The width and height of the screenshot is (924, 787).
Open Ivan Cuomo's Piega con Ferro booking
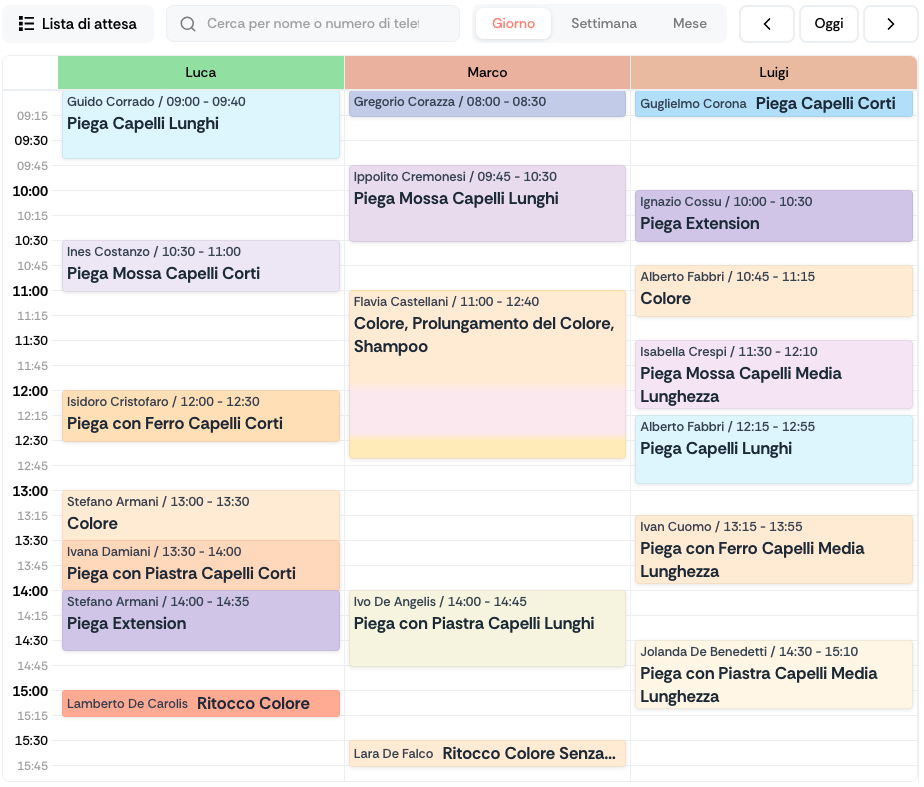(x=774, y=548)
